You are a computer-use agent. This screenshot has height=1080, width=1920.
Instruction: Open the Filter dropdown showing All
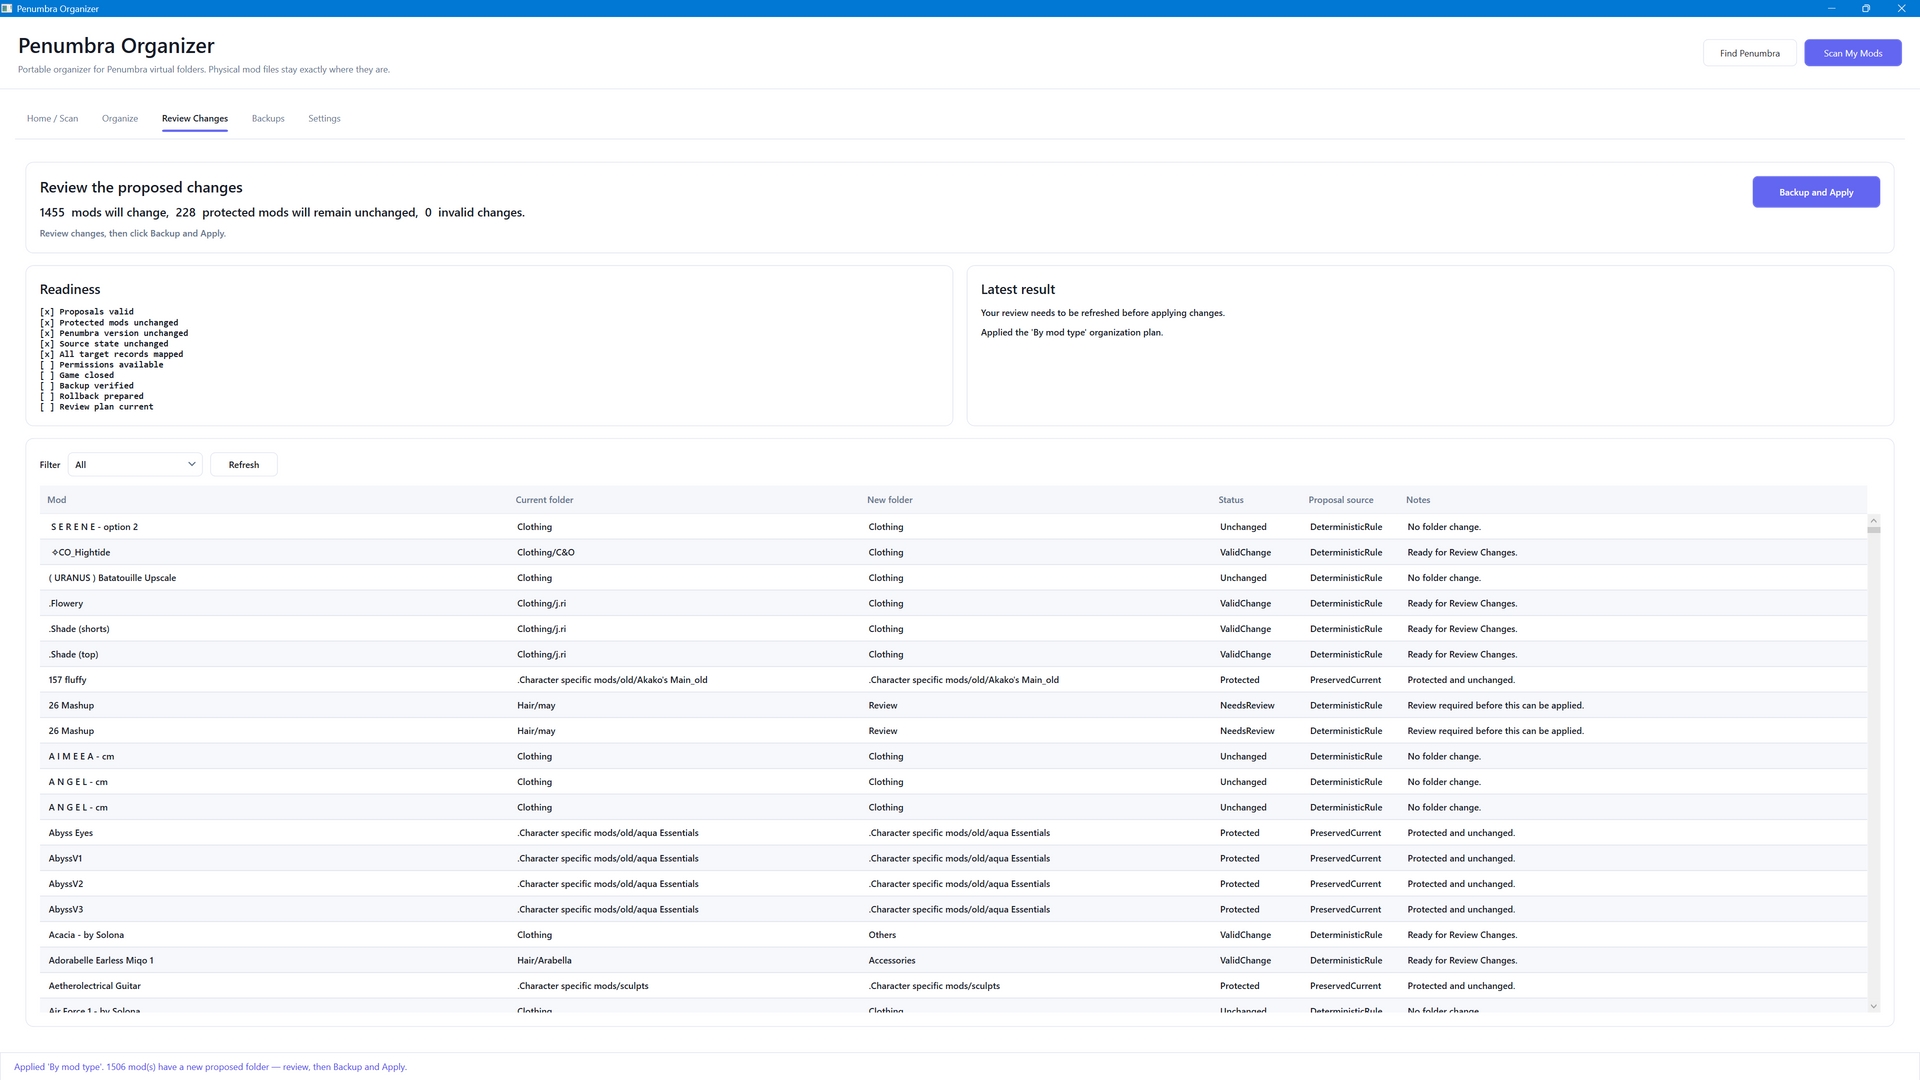tap(135, 464)
